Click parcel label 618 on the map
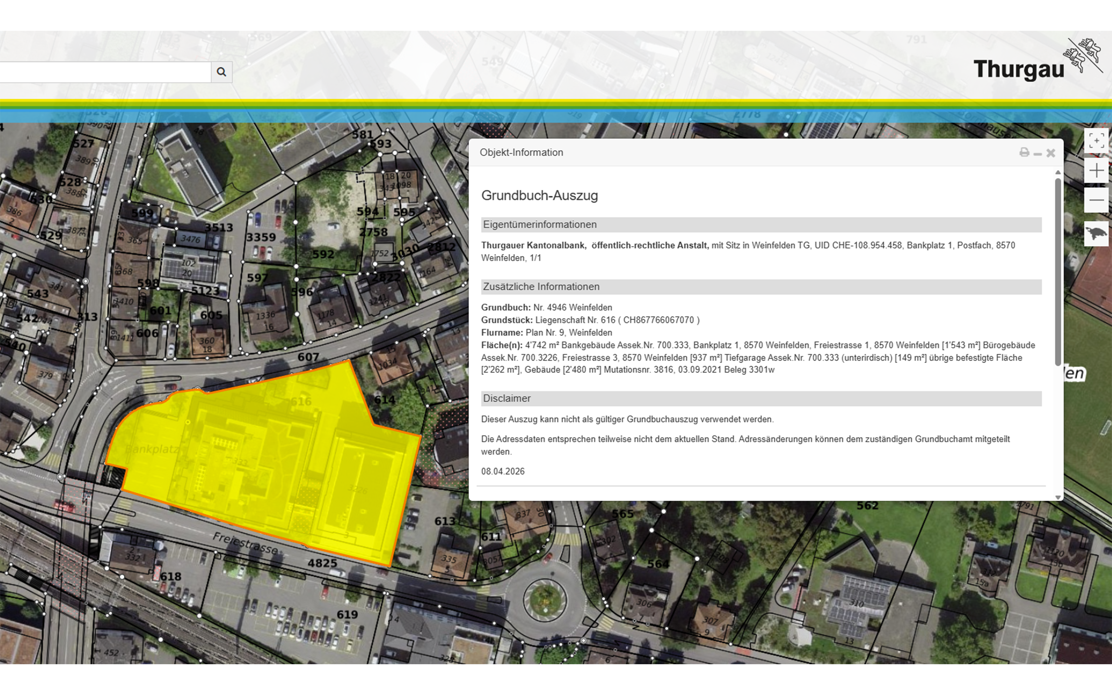Screen dimensions: 1112x695 [170, 577]
